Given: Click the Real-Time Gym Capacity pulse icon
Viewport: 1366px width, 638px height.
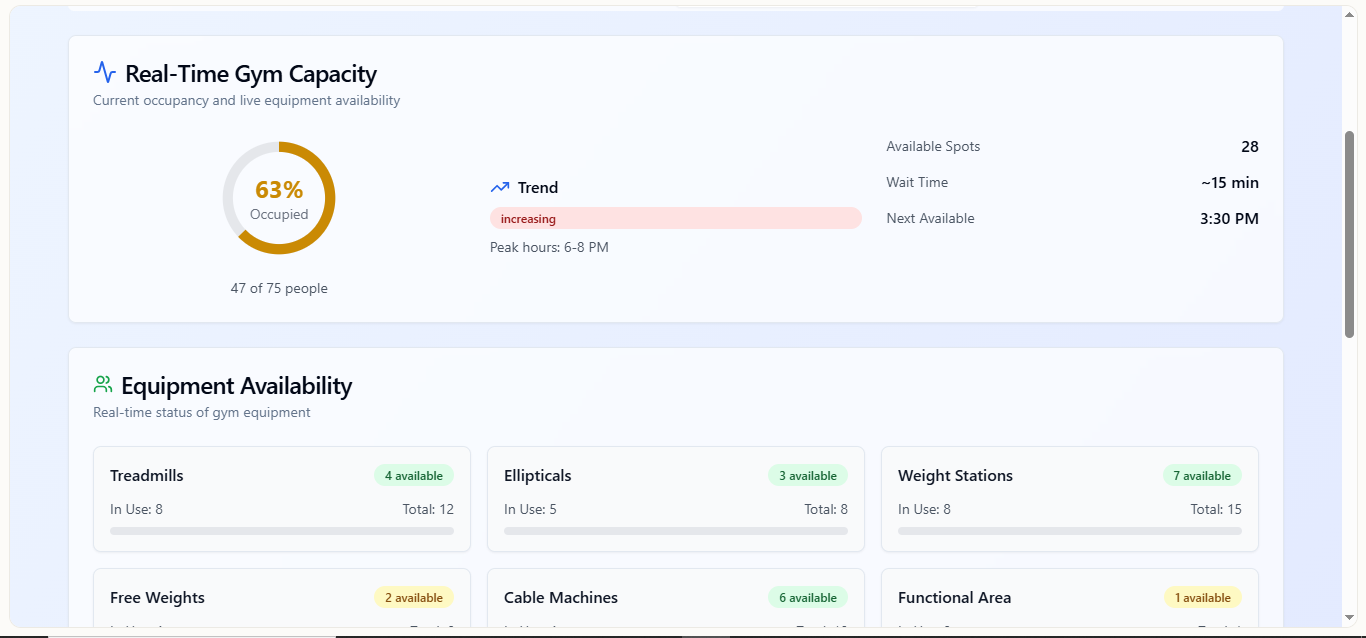Looking at the screenshot, I should [x=105, y=73].
